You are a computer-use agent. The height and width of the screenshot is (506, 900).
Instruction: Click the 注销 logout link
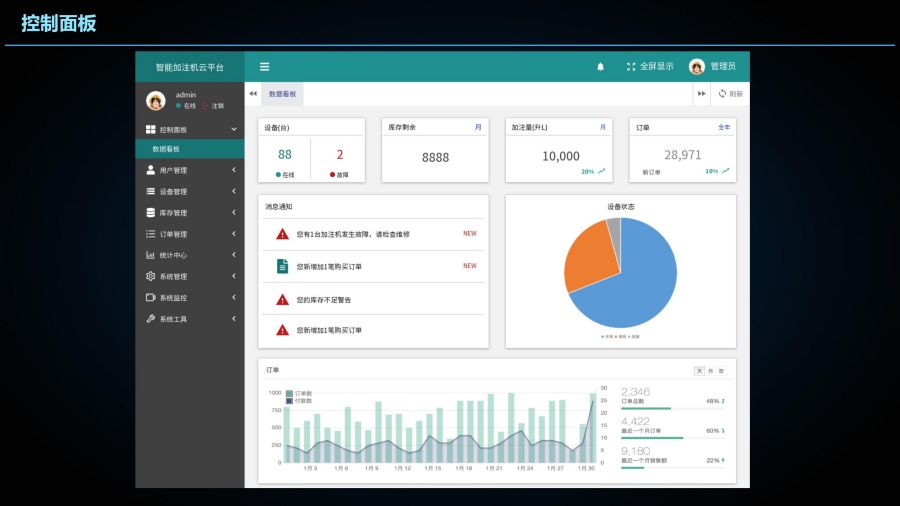tap(216, 105)
